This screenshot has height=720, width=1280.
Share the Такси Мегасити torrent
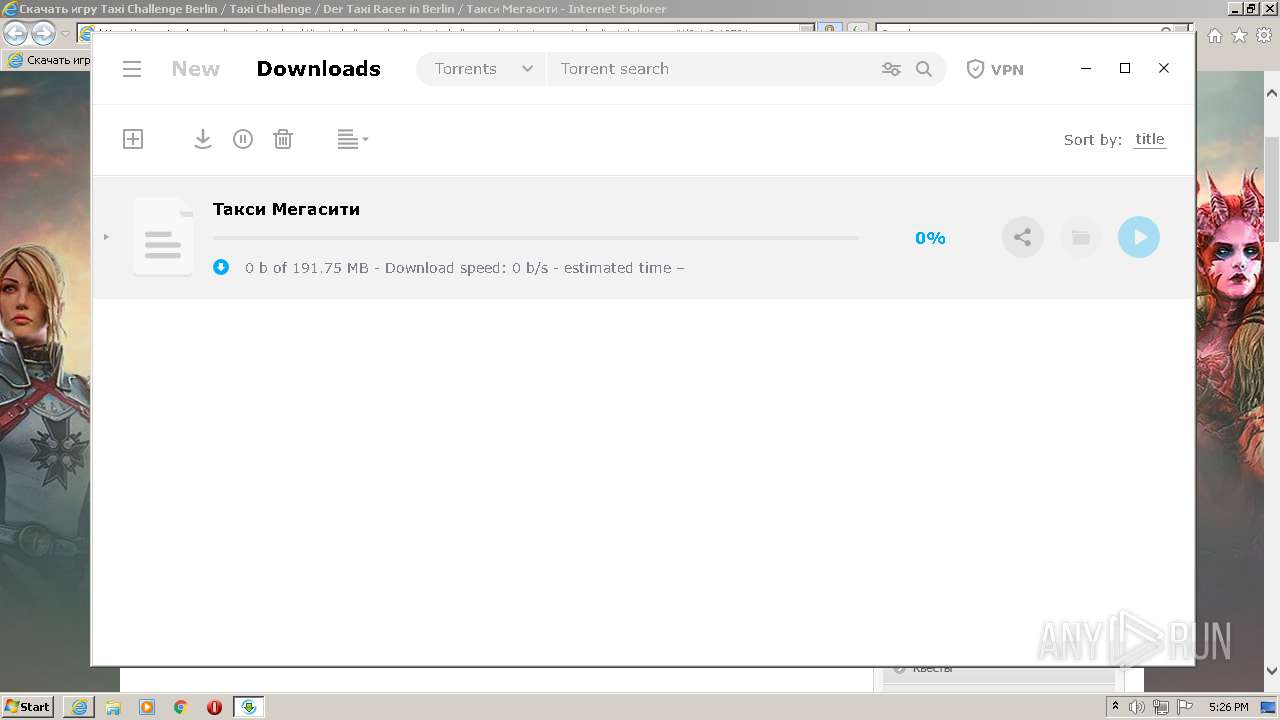[x=1022, y=237]
